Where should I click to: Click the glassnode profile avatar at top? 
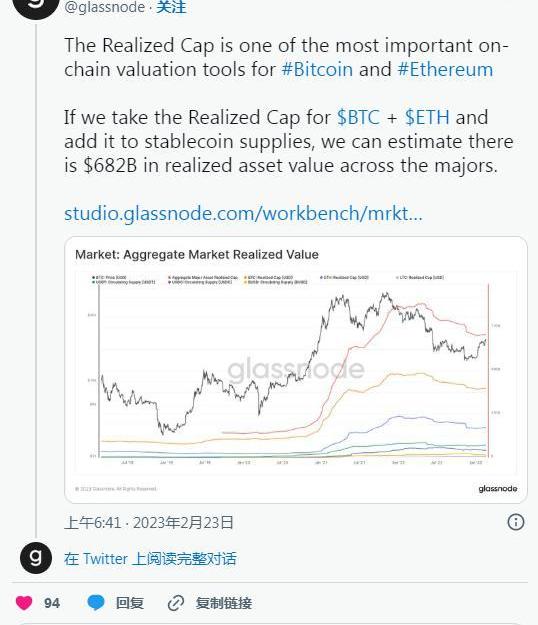point(36,6)
